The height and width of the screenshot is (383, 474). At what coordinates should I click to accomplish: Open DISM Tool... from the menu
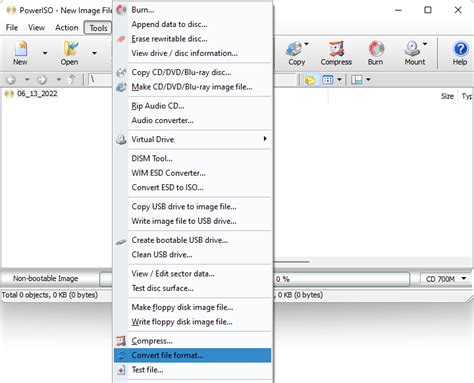click(193, 158)
